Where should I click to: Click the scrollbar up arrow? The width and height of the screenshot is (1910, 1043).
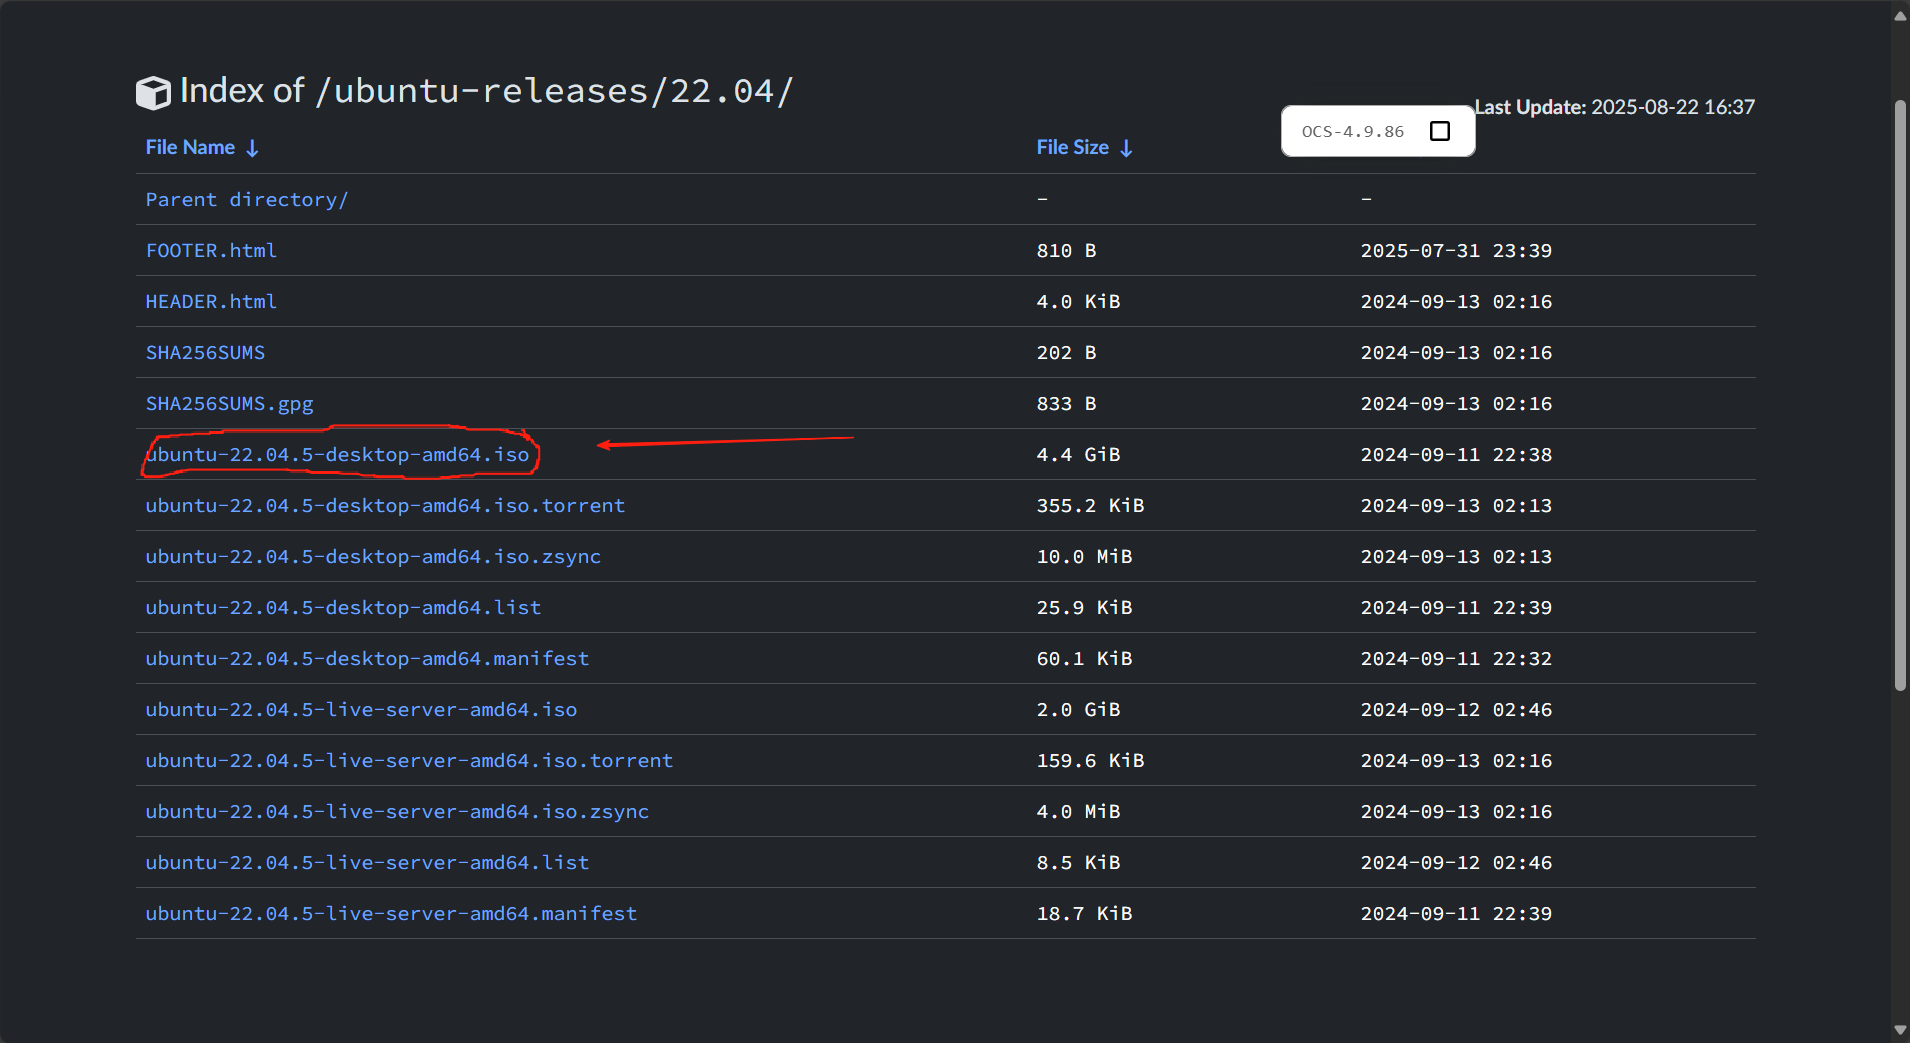pos(1900,15)
